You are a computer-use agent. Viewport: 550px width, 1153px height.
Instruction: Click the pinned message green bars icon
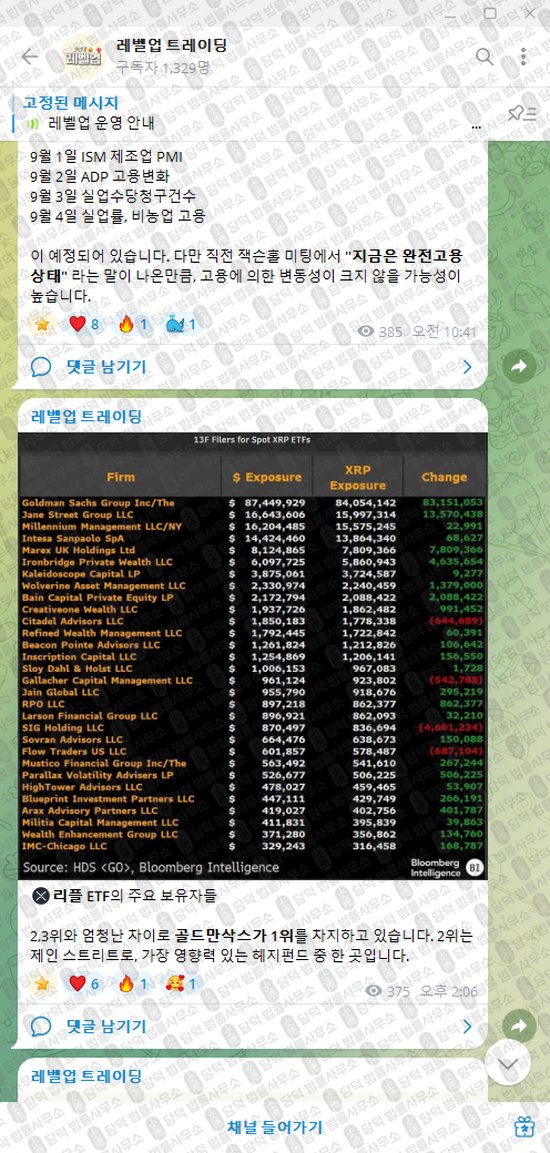click(32, 124)
